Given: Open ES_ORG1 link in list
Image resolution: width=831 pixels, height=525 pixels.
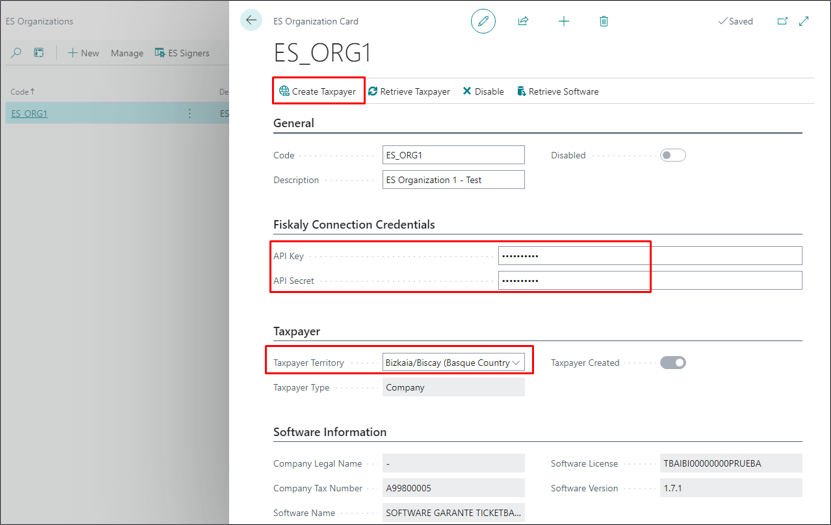Looking at the screenshot, I should 29,113.
